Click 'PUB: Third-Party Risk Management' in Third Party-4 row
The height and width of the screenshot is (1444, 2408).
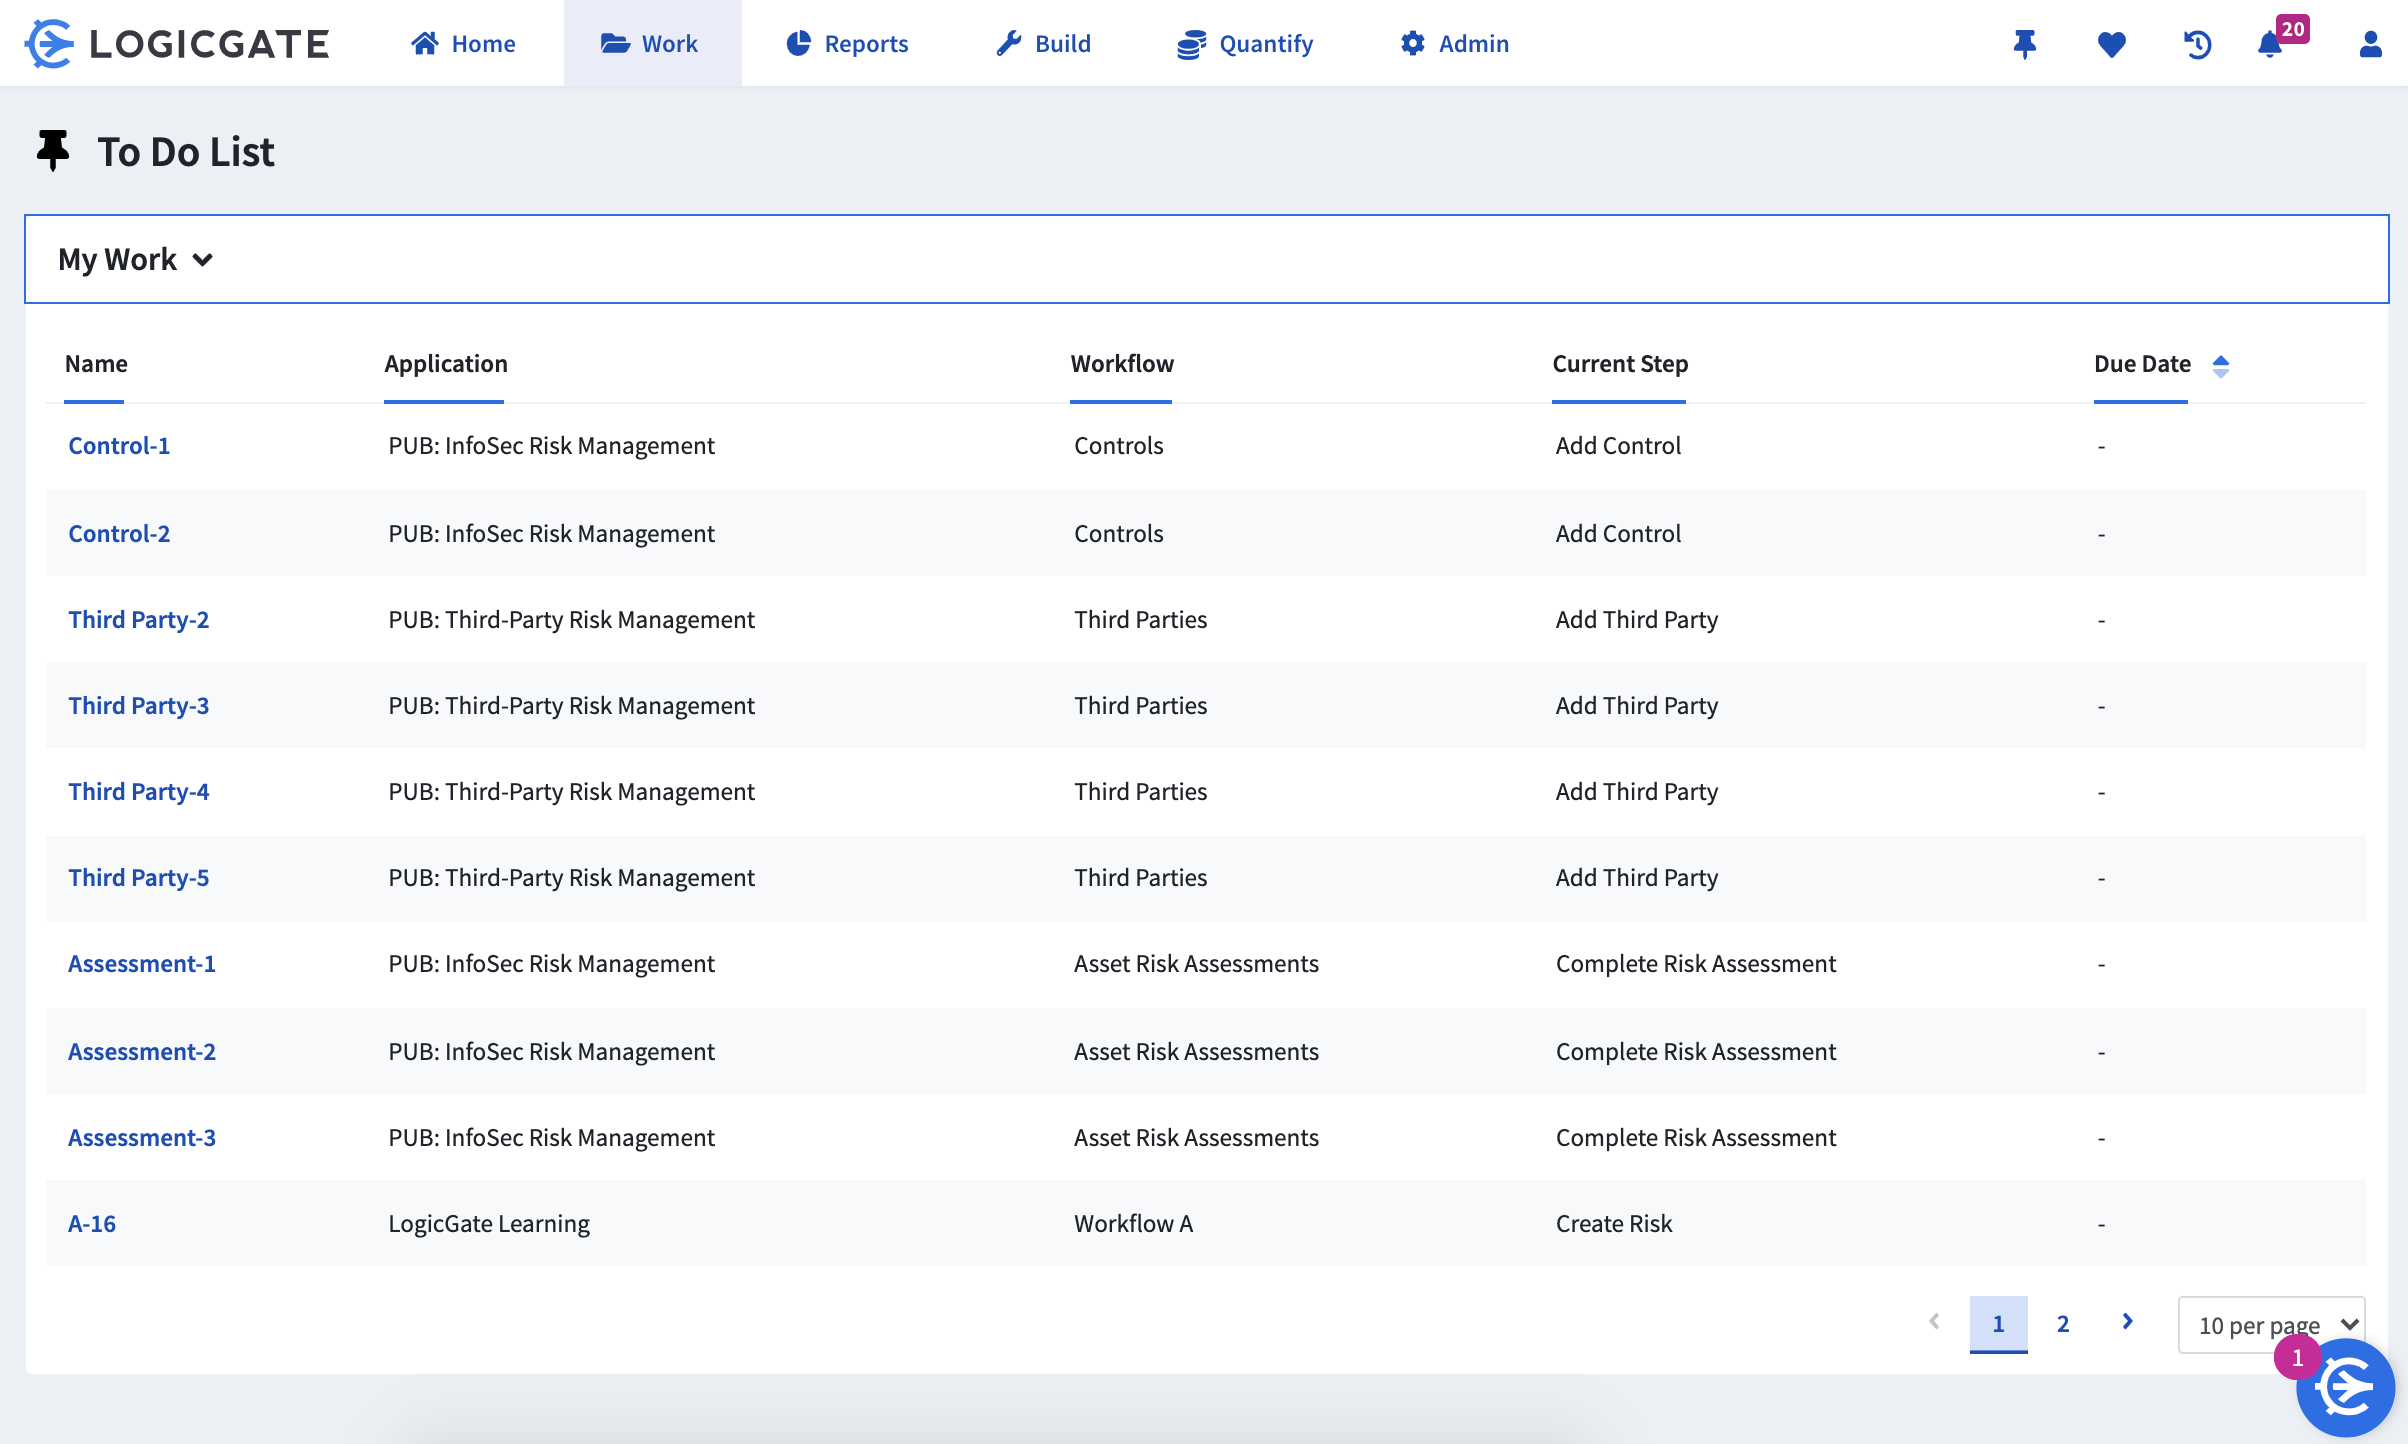(x=571, y=792)
